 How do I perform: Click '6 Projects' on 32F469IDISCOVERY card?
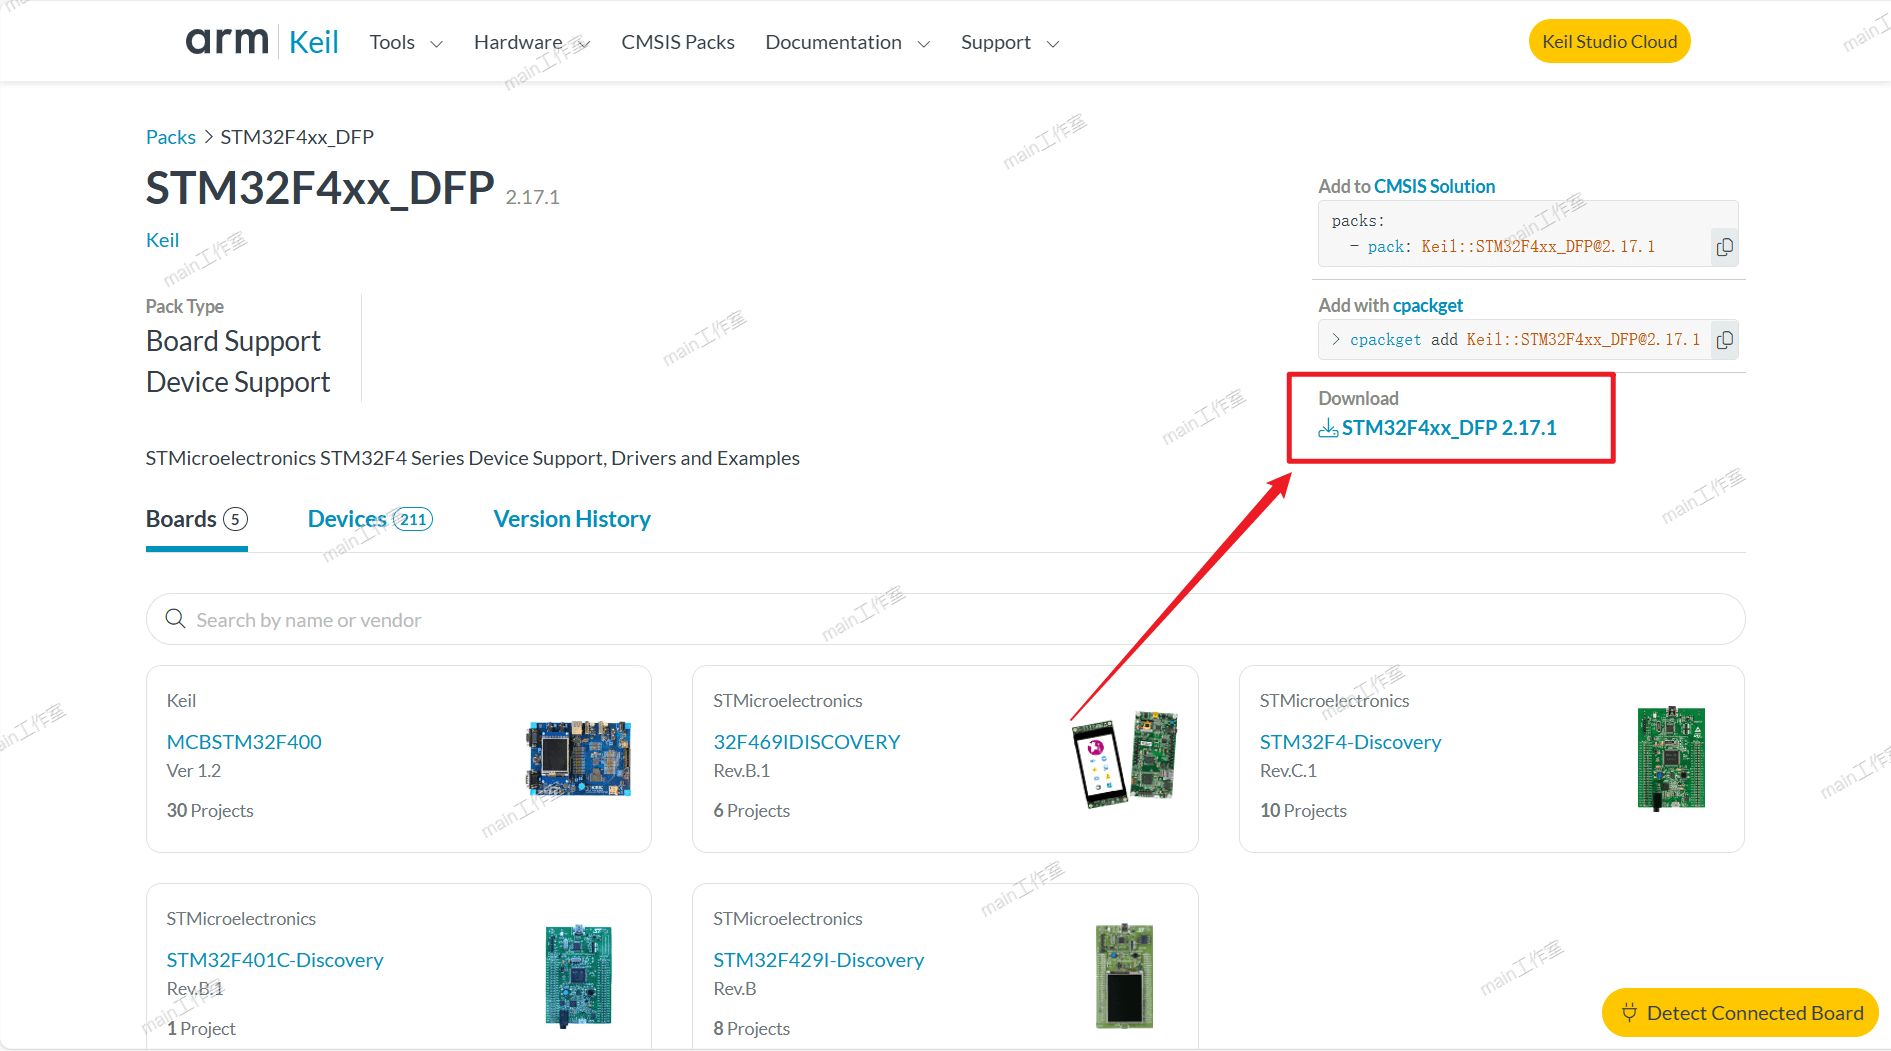[751, 811]
